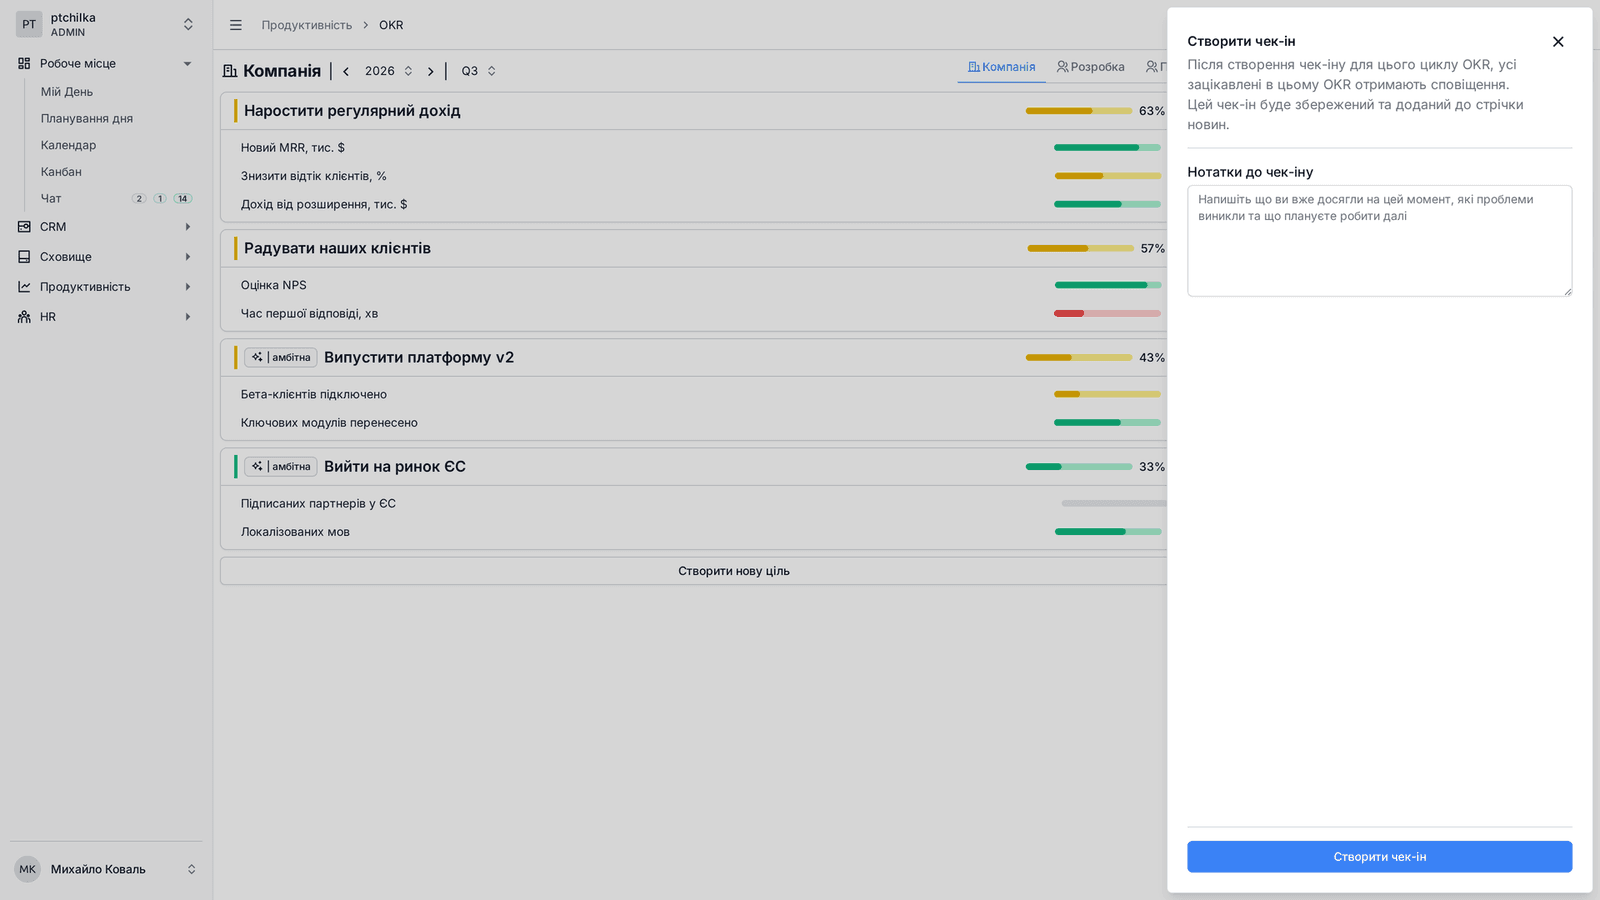Open the Сховище sidebar icon
The height and width of the screenshot is (900, 1600).
point(24,257)
